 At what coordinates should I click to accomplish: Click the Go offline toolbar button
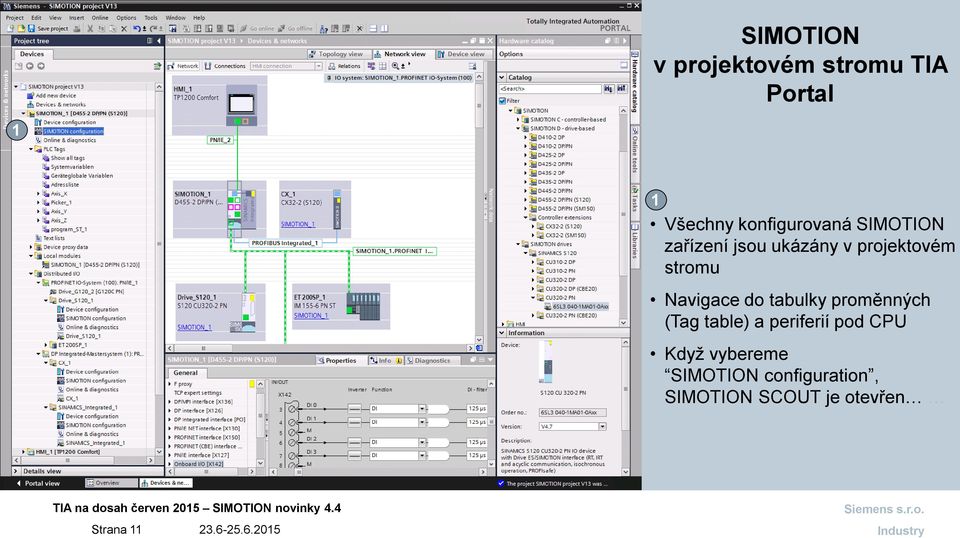point(295,28)
